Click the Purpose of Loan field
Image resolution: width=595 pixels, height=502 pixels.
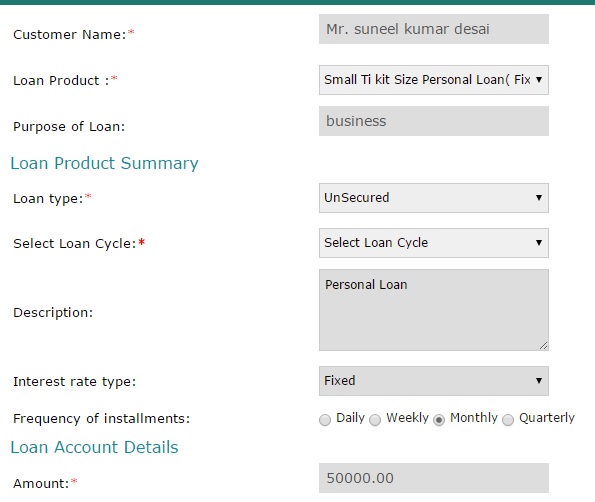click(x=434, y=121)
